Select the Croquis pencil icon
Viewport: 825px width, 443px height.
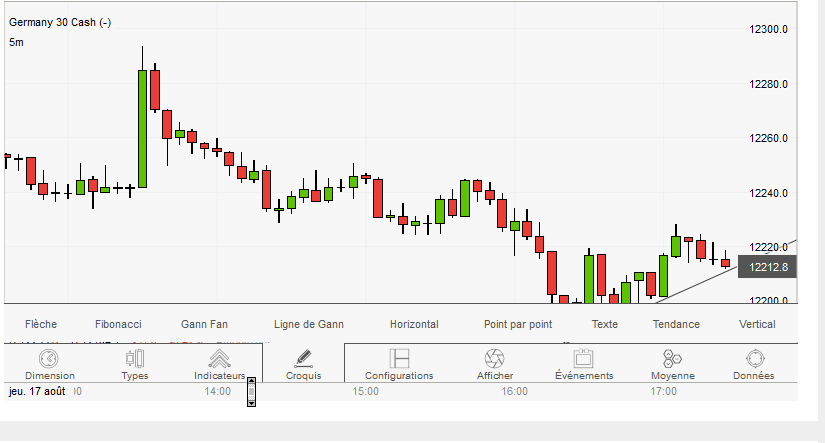(304, 358)
